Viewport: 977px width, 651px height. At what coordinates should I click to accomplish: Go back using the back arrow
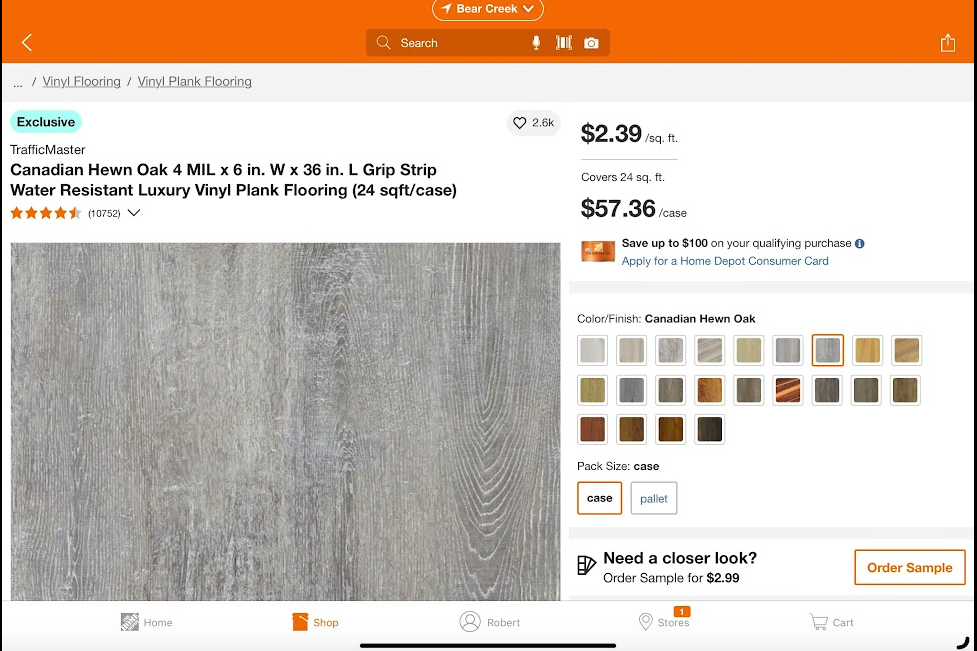(x=27, y=42)
